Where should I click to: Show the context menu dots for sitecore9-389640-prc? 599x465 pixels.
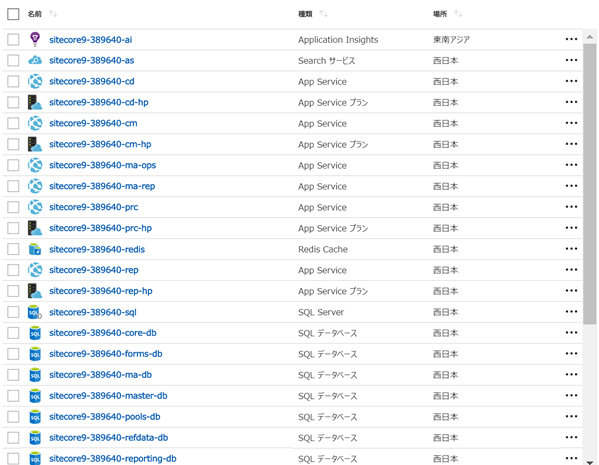click(x=571, y=207)
